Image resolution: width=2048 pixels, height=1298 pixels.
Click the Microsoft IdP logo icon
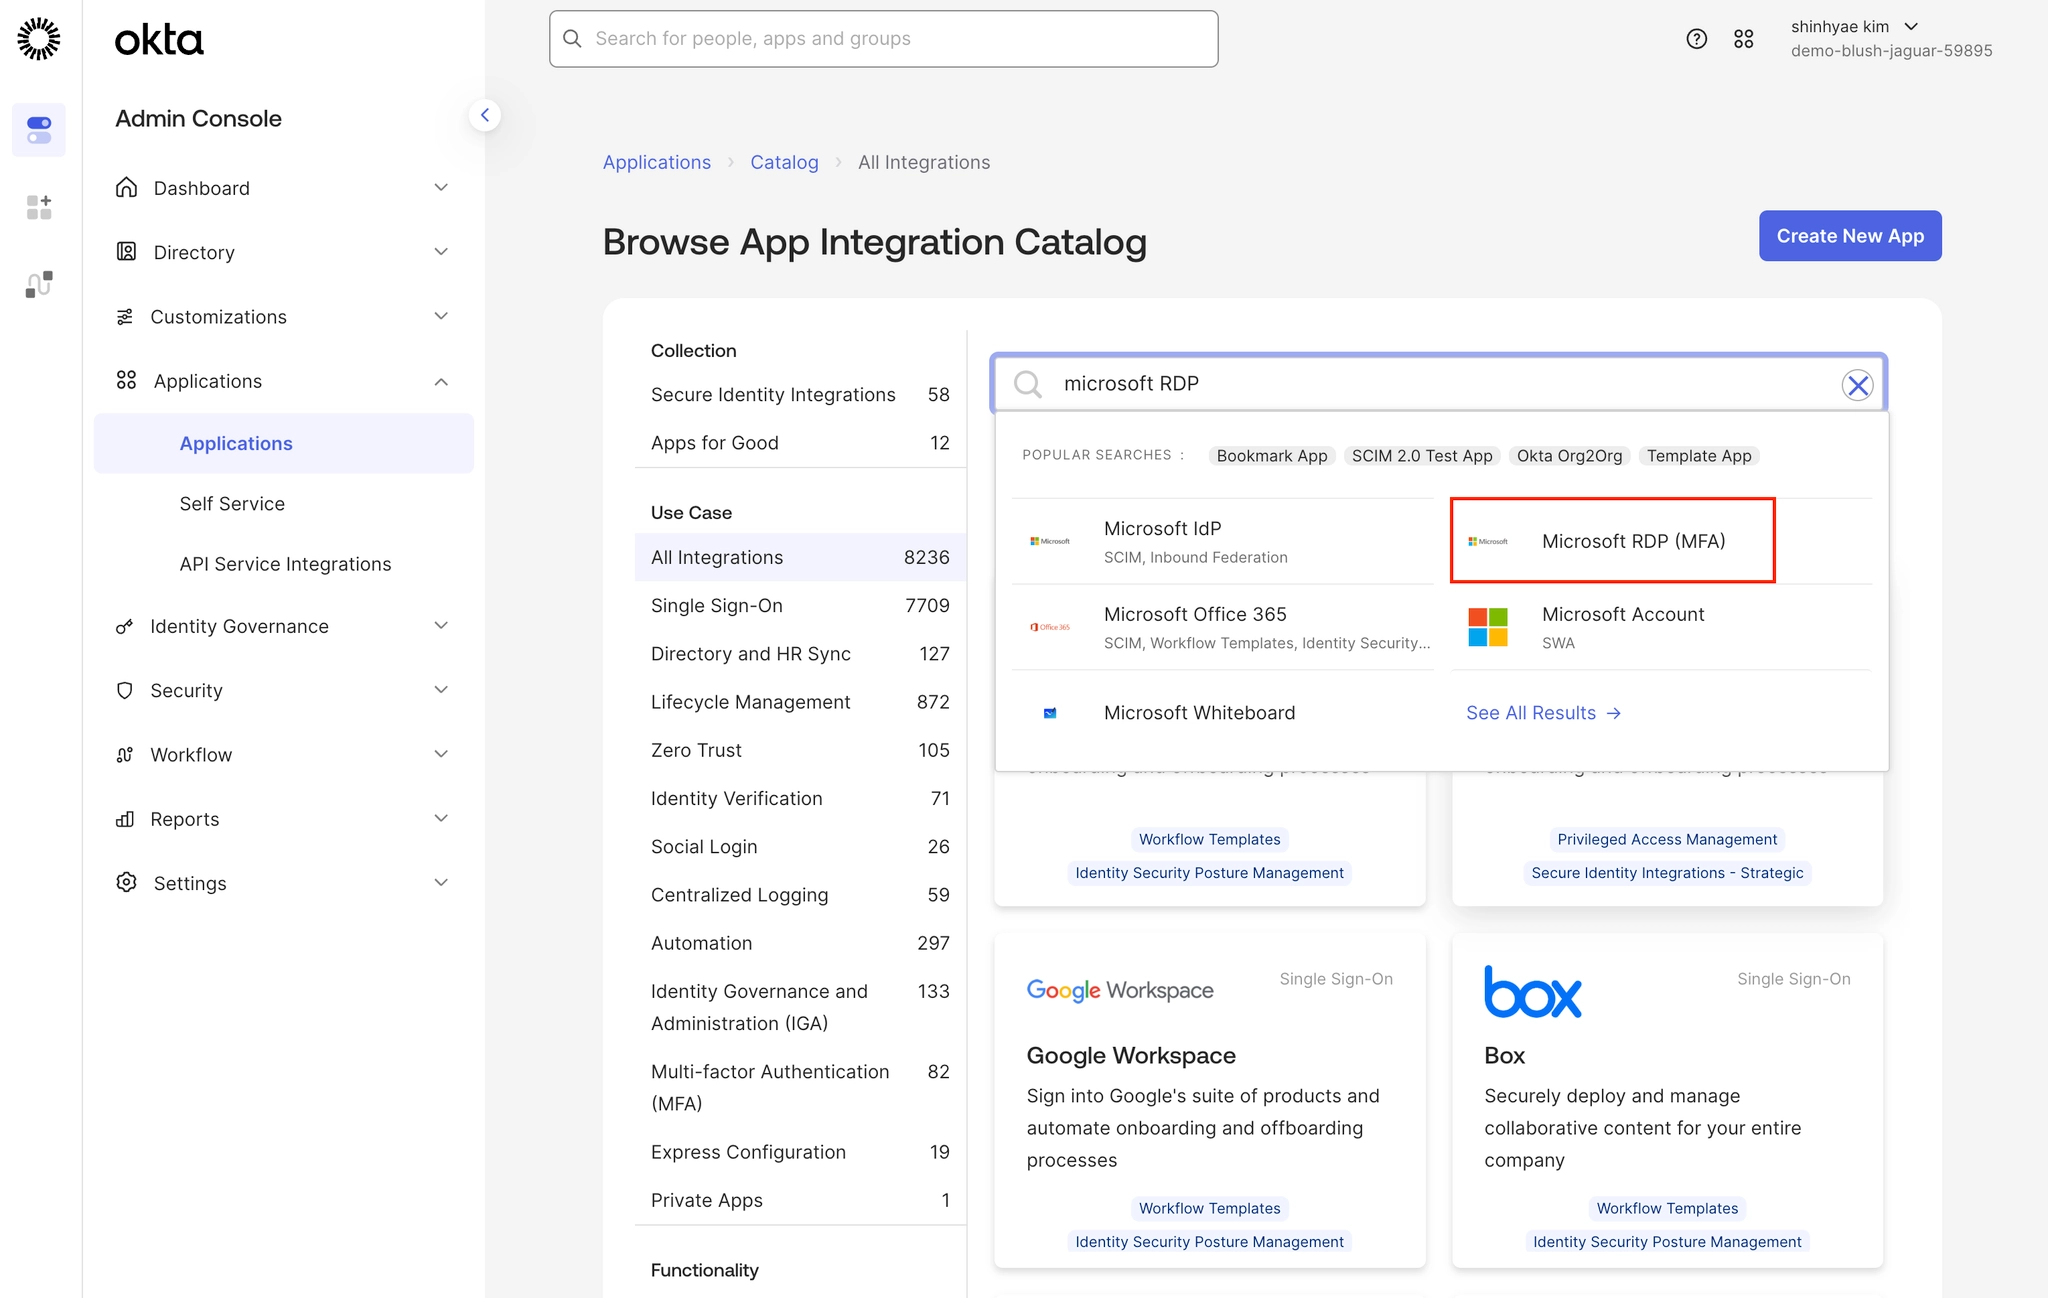click(x=1050, y=541)
